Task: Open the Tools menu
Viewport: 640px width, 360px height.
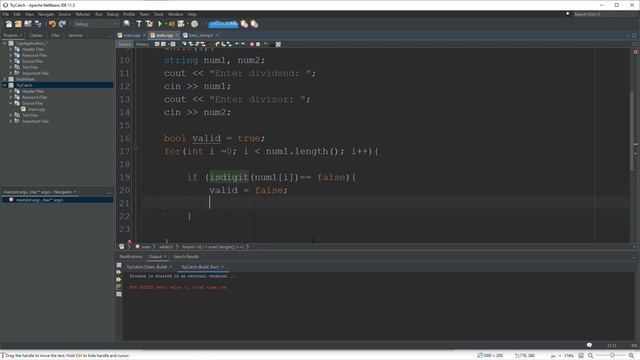Action: click(158, 14)
